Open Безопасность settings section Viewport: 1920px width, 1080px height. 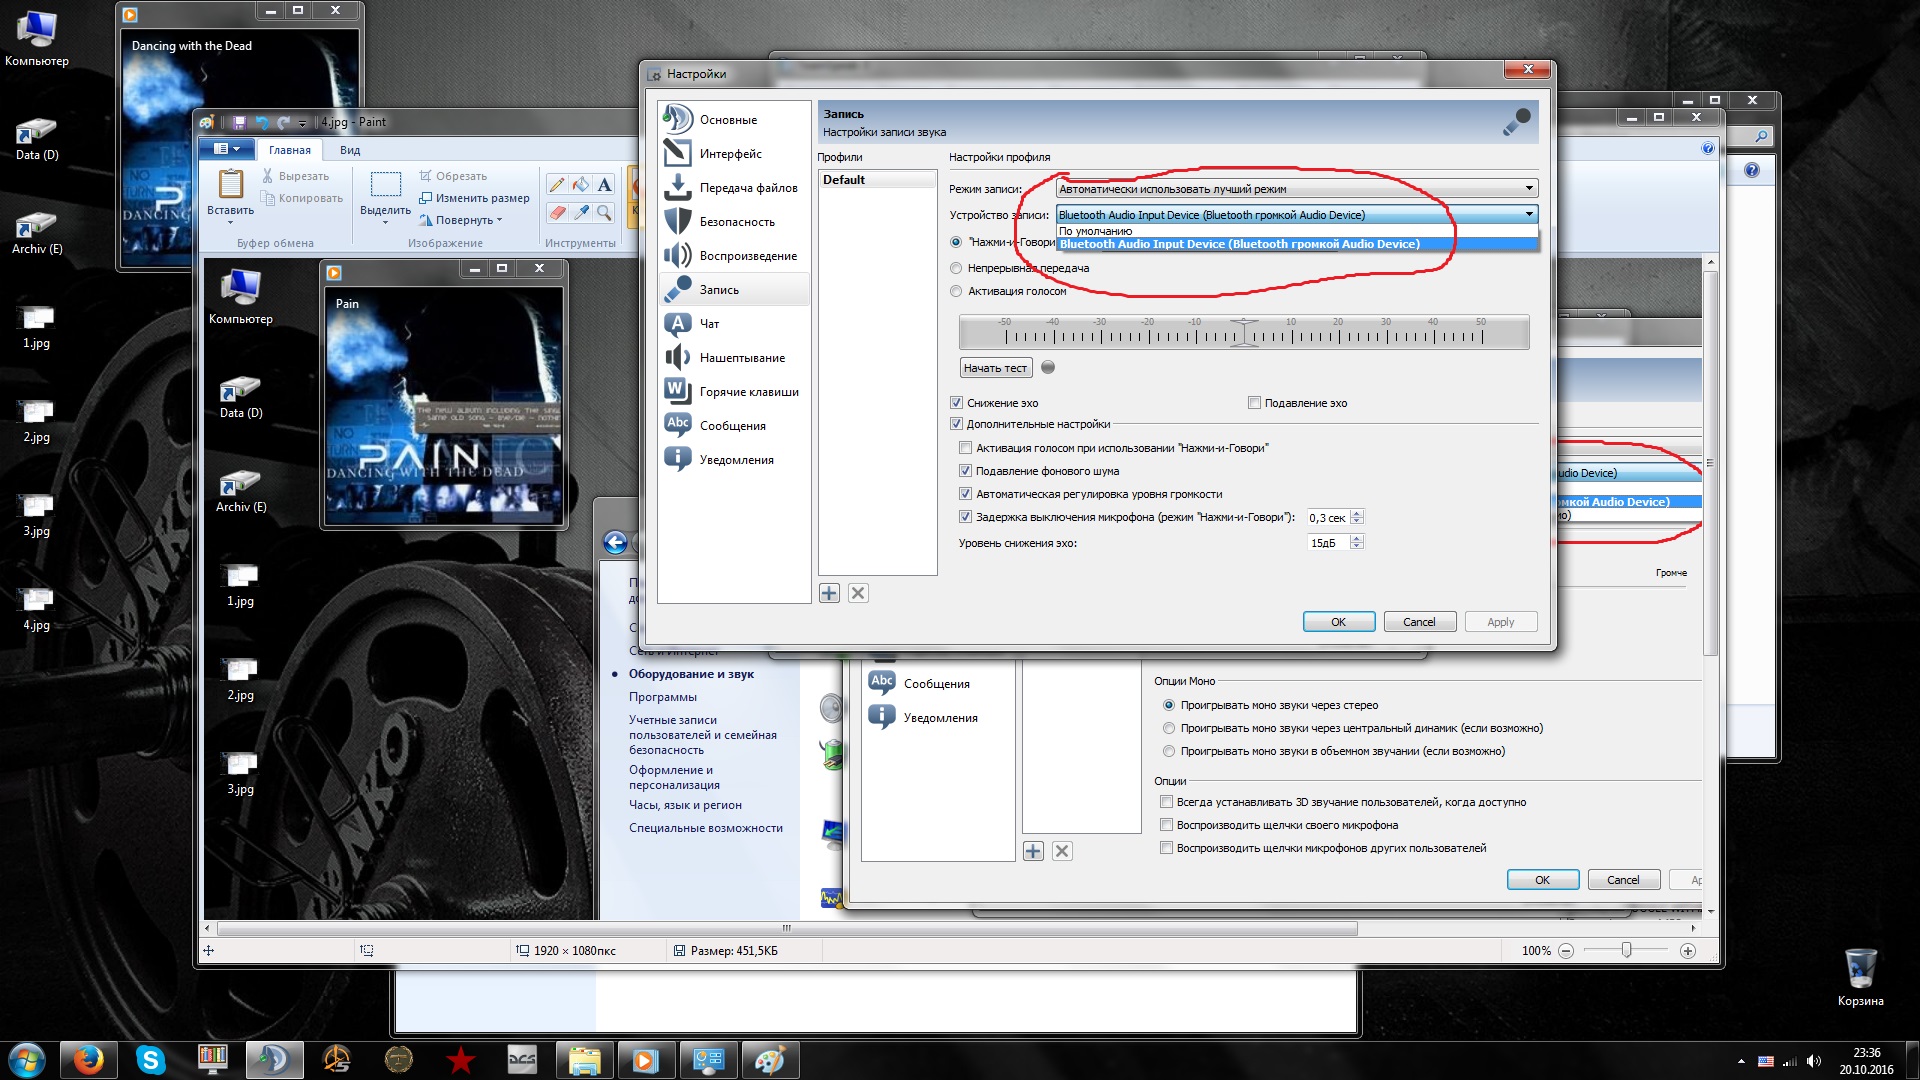pos(733,222)
